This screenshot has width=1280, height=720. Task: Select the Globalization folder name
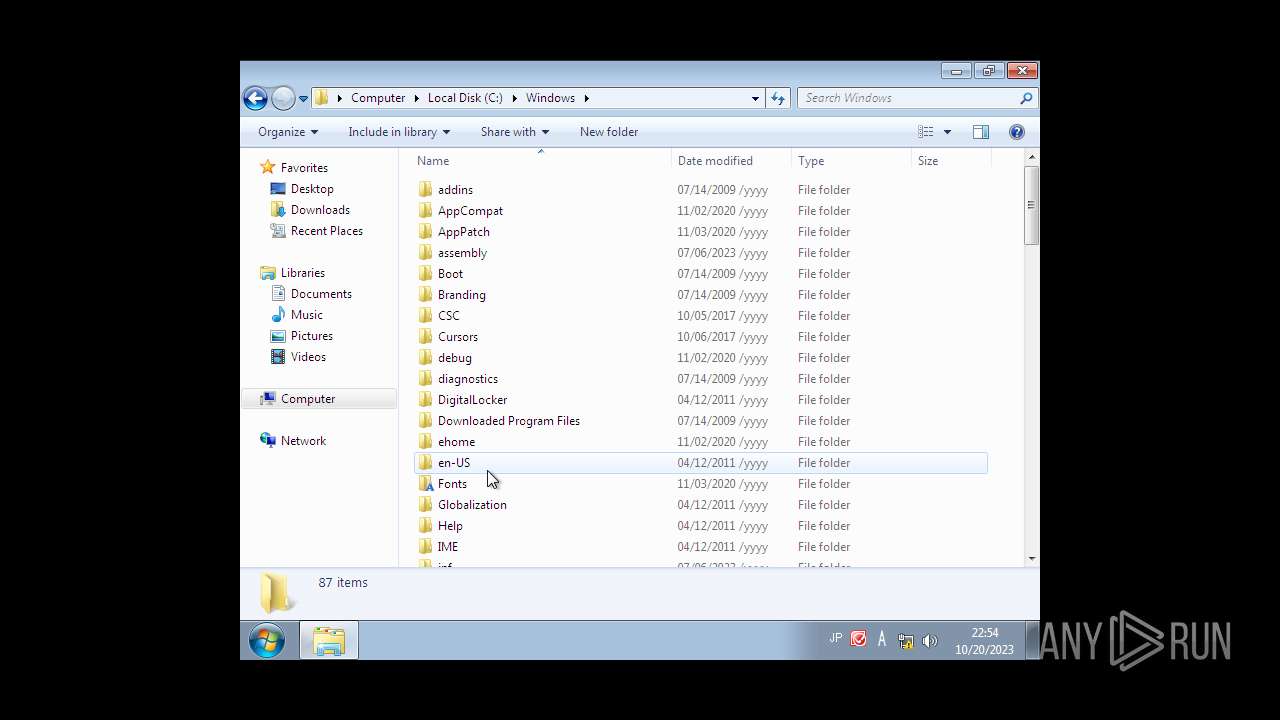click(472, 505)
